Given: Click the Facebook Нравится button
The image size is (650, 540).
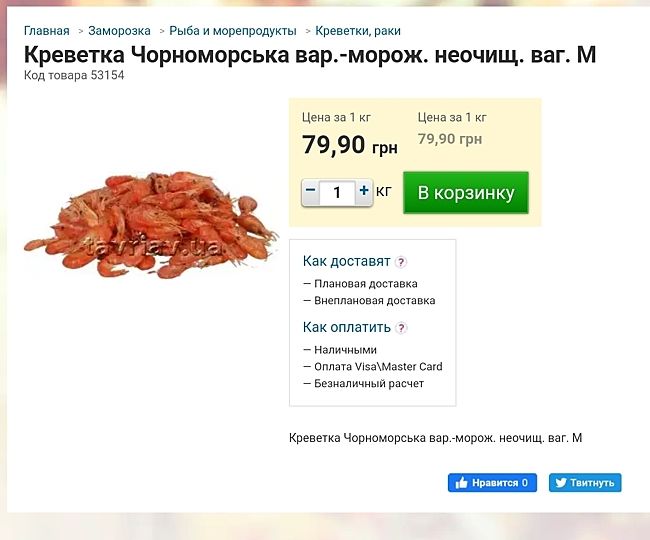Looking at the screenshot, I should click(492, 482).
